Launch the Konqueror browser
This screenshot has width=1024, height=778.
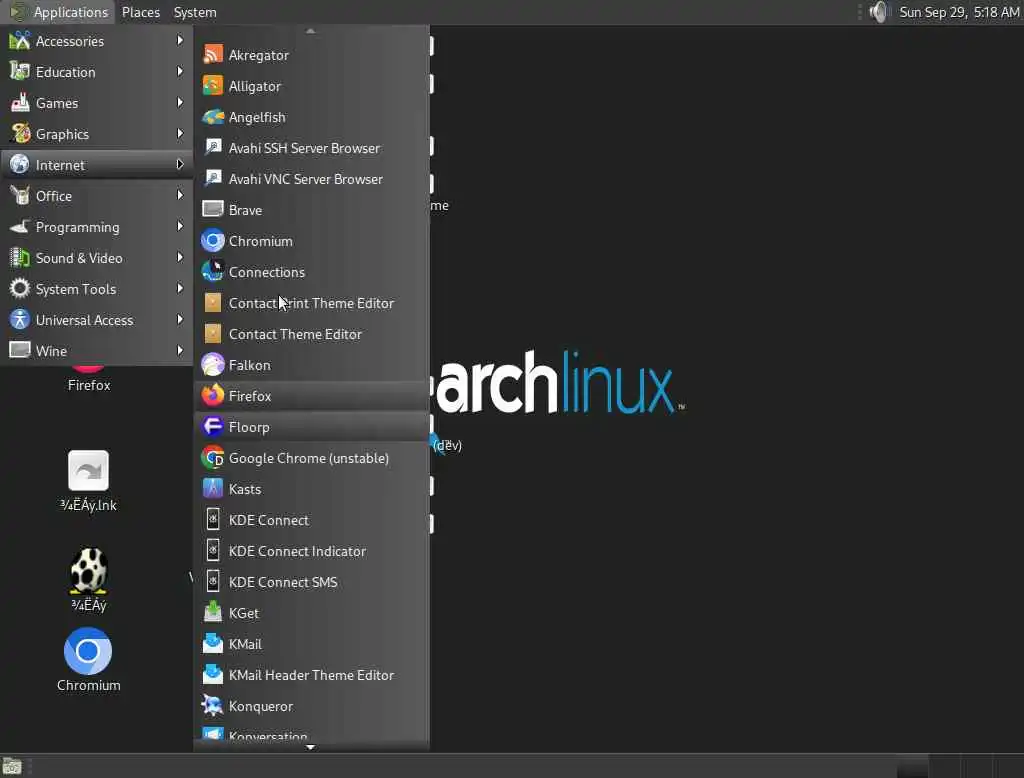pos(312,706)
